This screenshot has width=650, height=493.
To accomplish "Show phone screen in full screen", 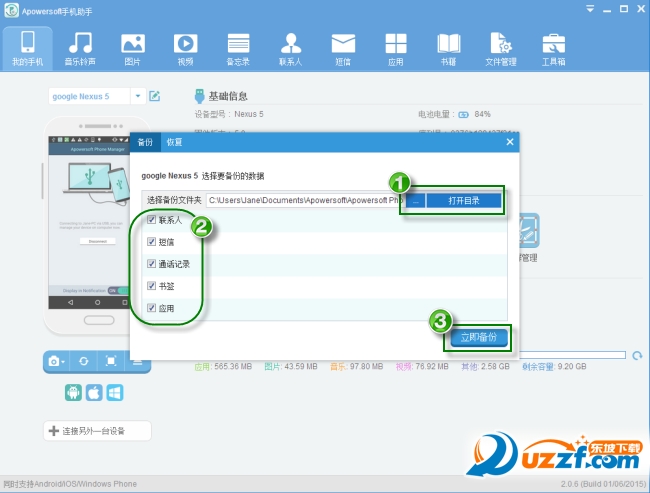I will click(111, 361).
